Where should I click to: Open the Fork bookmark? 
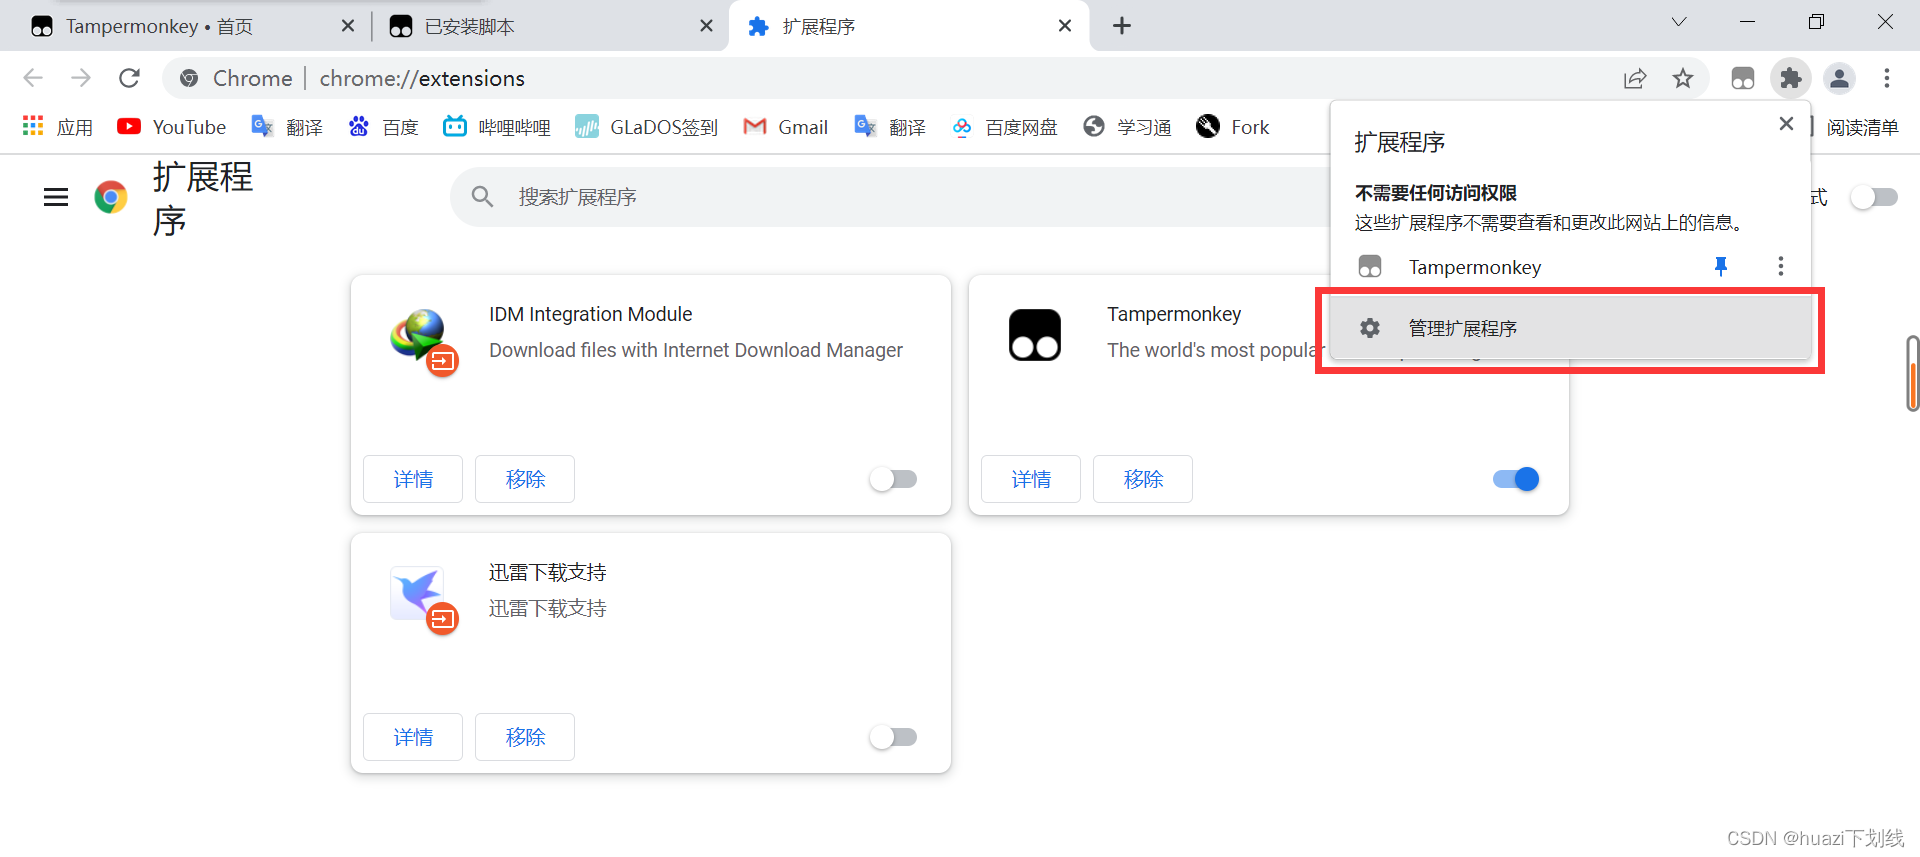[x=1232, y=127]
